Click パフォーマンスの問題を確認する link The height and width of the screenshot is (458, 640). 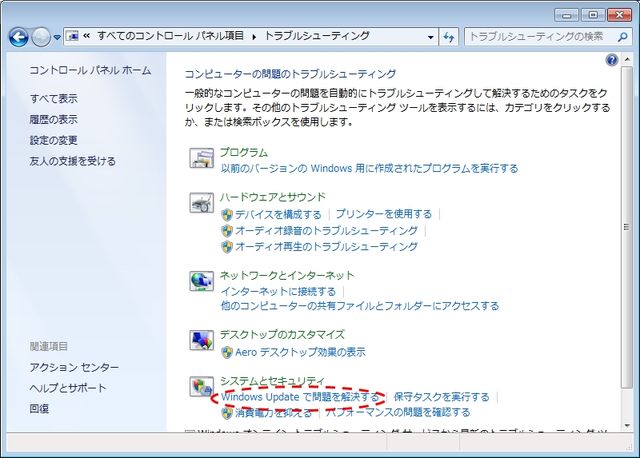[x=398, y=412]
